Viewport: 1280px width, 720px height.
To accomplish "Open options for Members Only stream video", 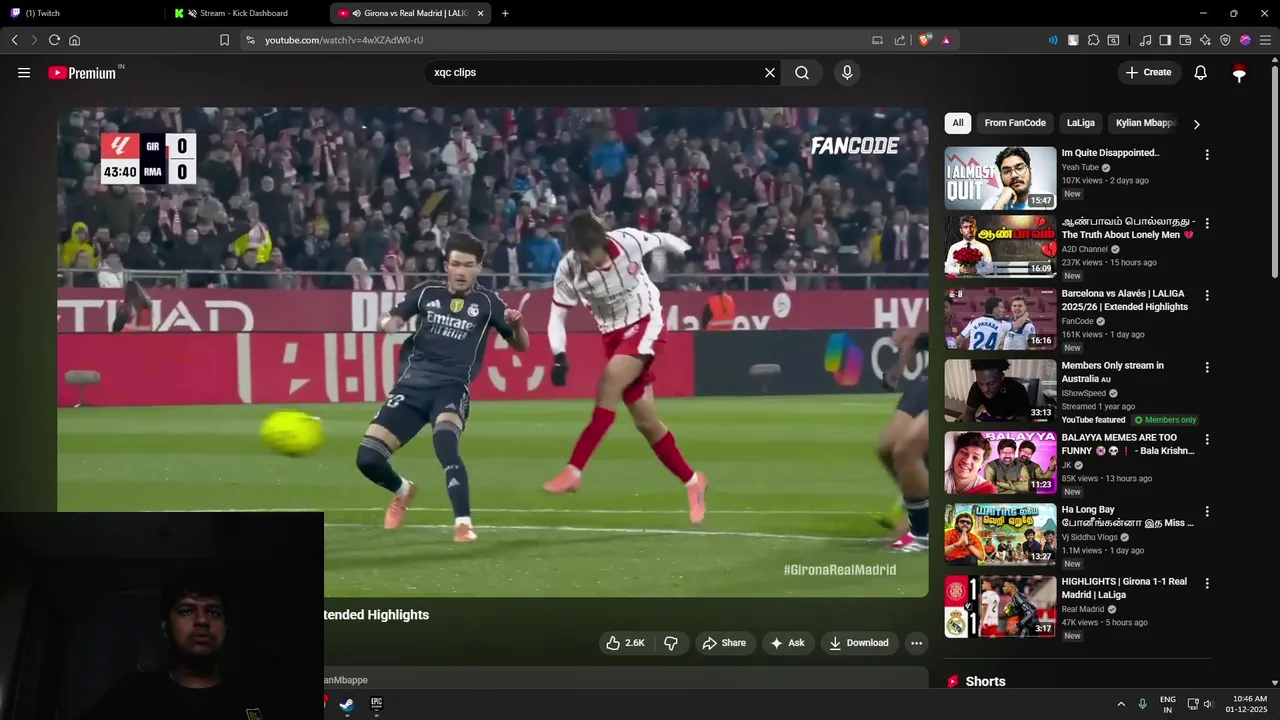I will pos(1207,367).
